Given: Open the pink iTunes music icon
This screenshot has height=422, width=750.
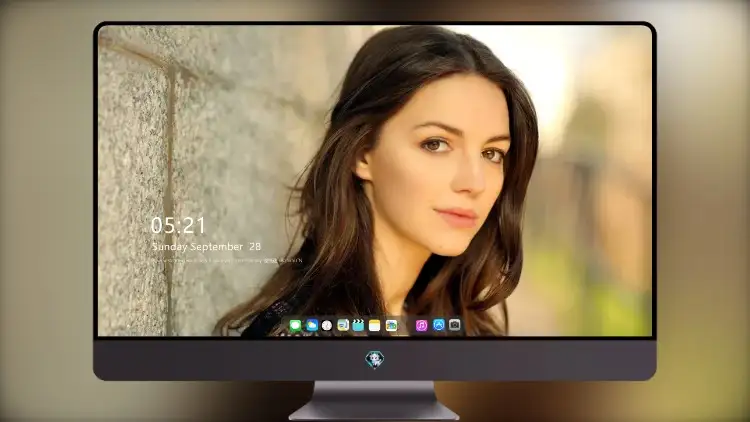Looking at the screenshot, I should click(421, 325).
